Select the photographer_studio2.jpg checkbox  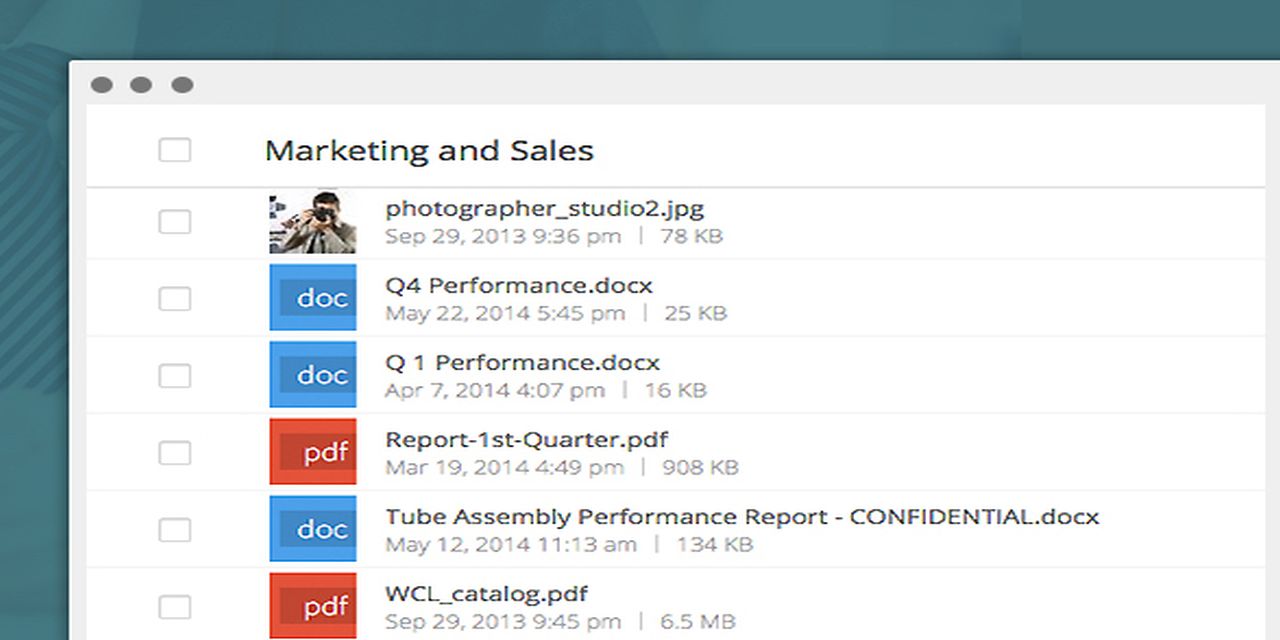coord(175,222)
